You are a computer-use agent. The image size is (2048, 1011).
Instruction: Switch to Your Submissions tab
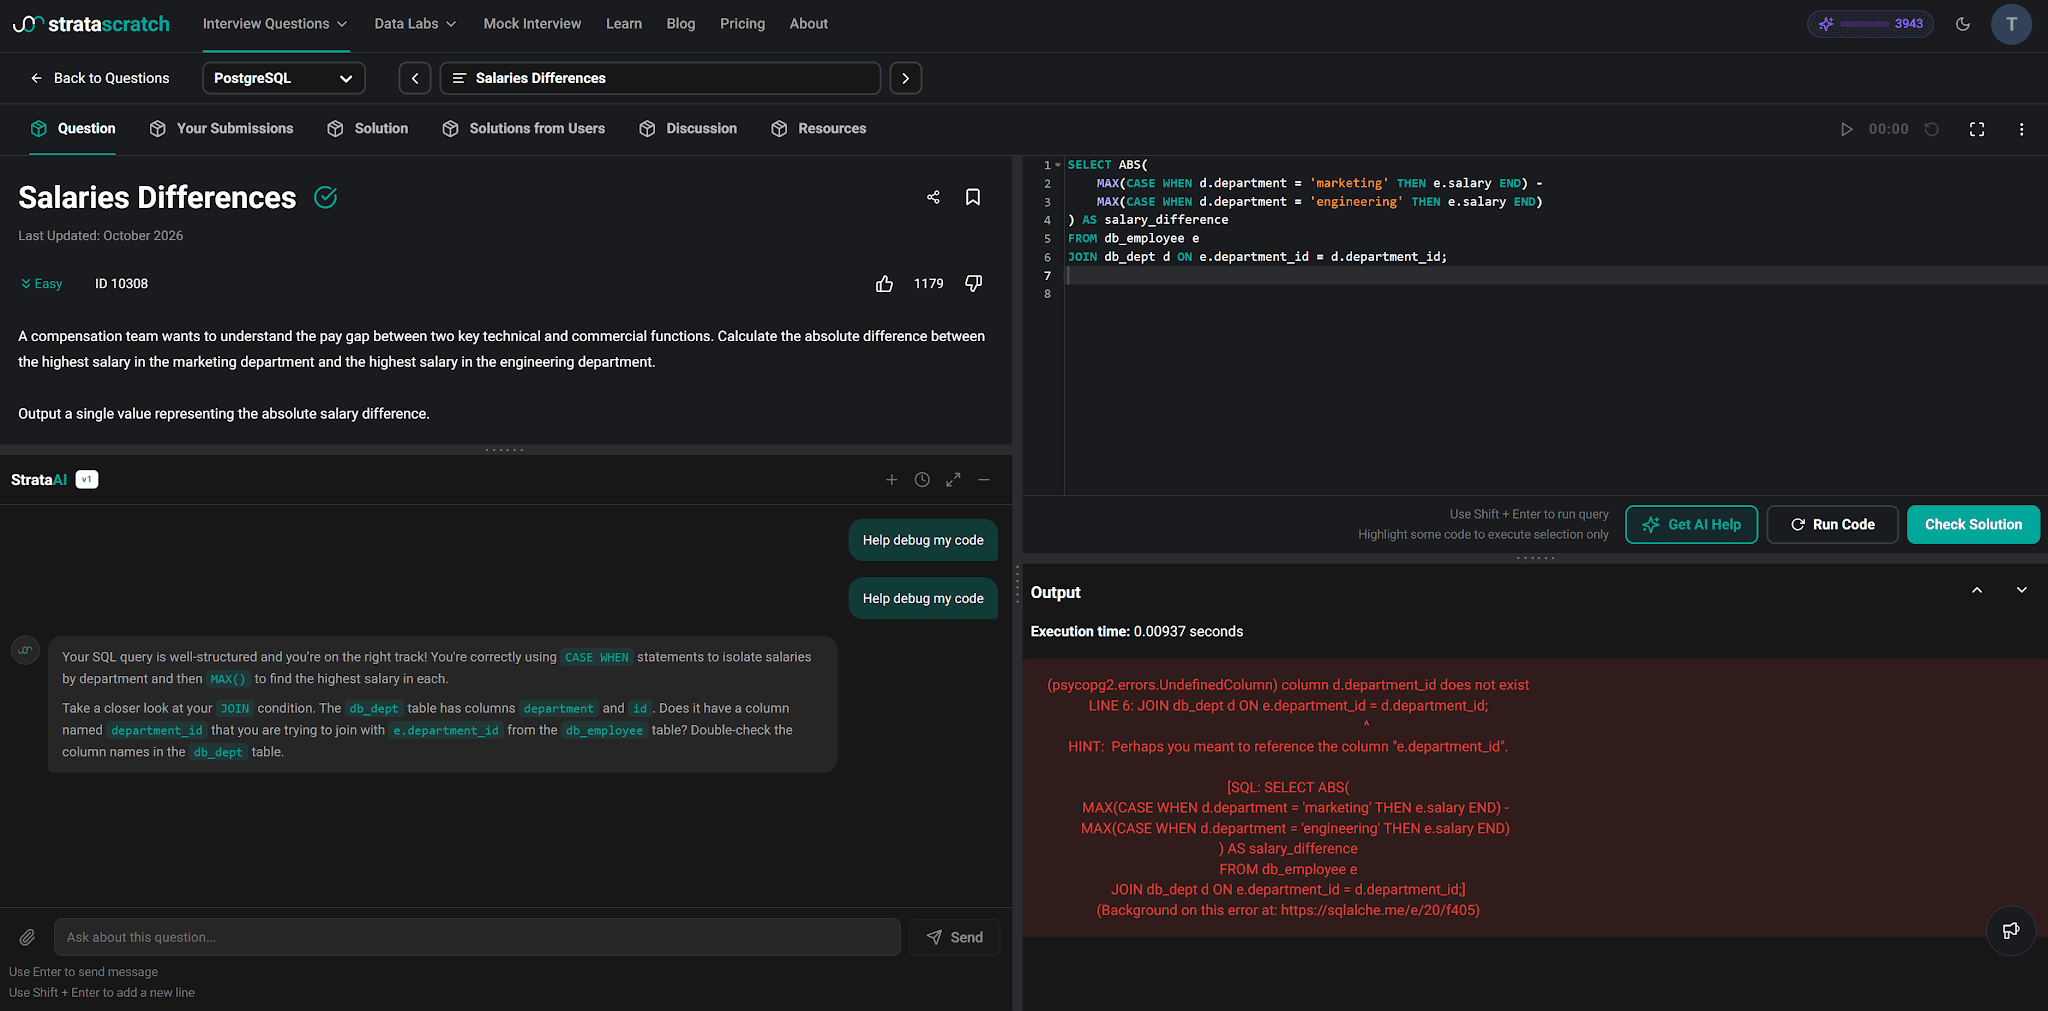(221, 129)
